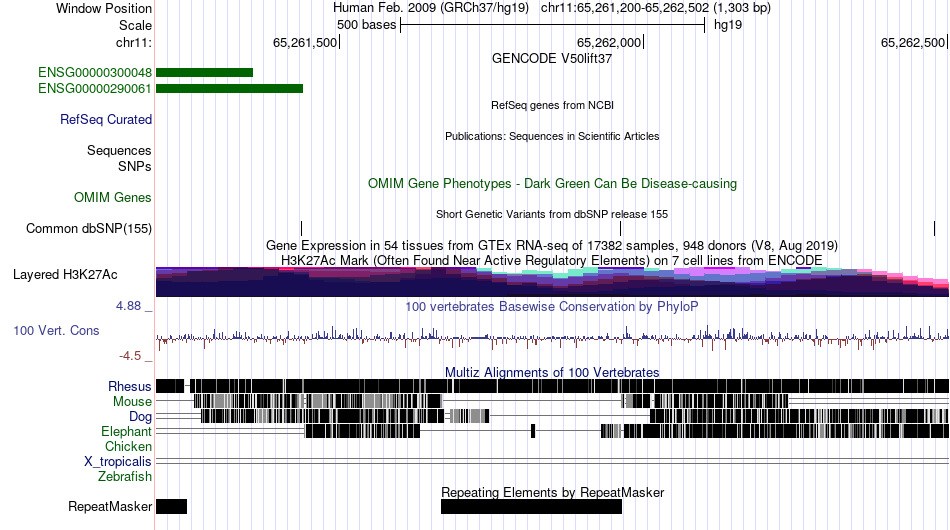Click the Scale label
This screenshot has height=530, width=950.
tap(136, 25)
